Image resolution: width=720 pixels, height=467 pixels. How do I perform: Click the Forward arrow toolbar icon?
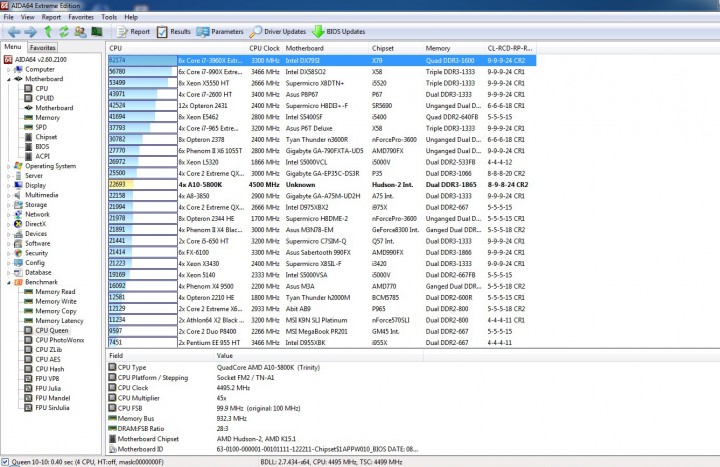(x=31, y=32)
